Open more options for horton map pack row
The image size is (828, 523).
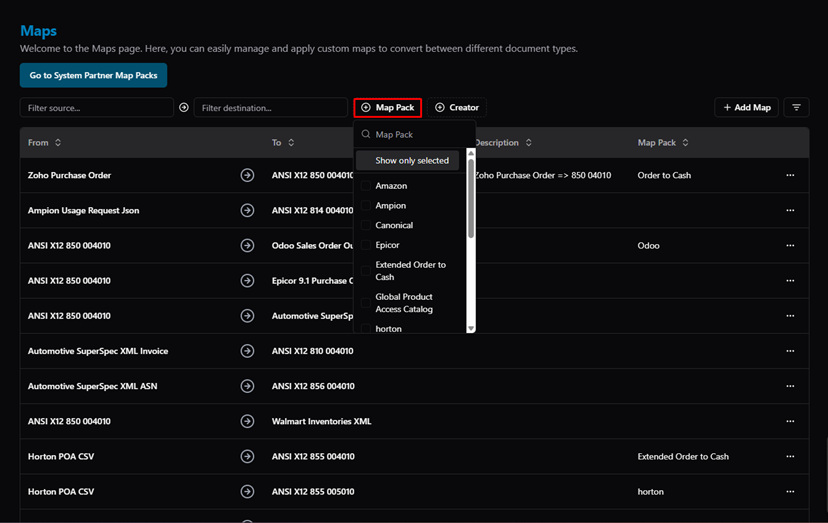tap(790, 491)
